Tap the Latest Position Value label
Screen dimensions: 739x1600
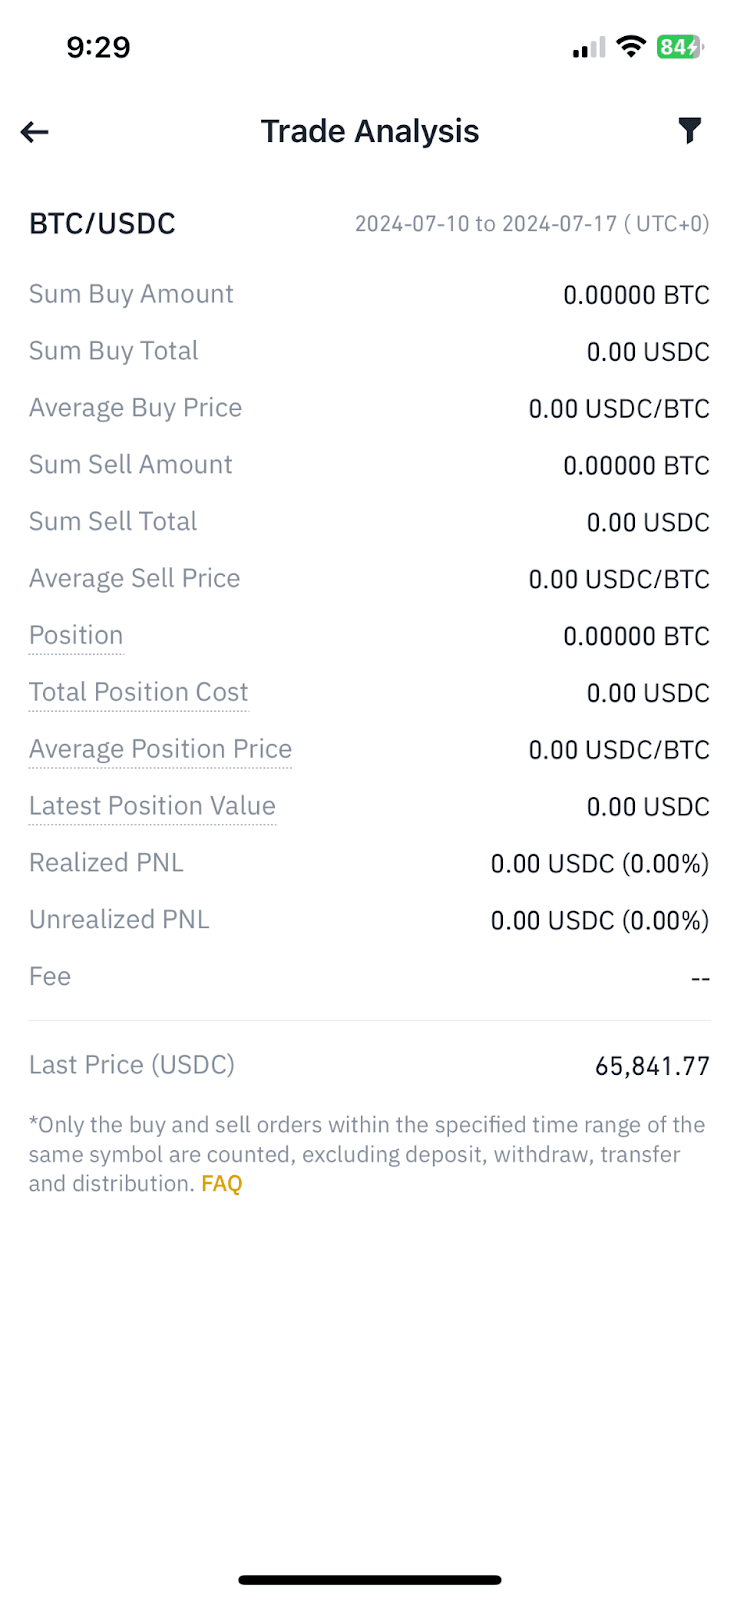point(152,807)
